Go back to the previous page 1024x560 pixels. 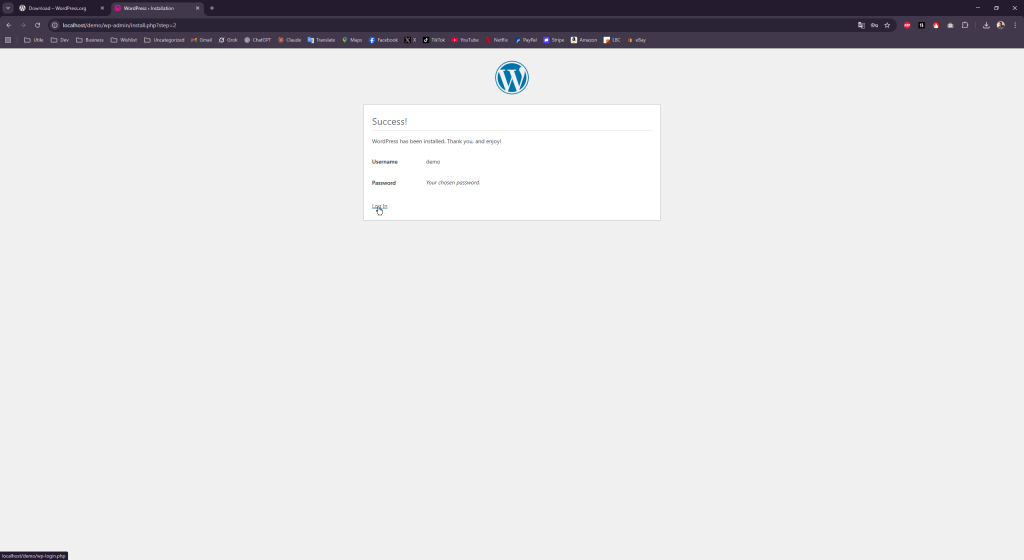pos(9,25)
